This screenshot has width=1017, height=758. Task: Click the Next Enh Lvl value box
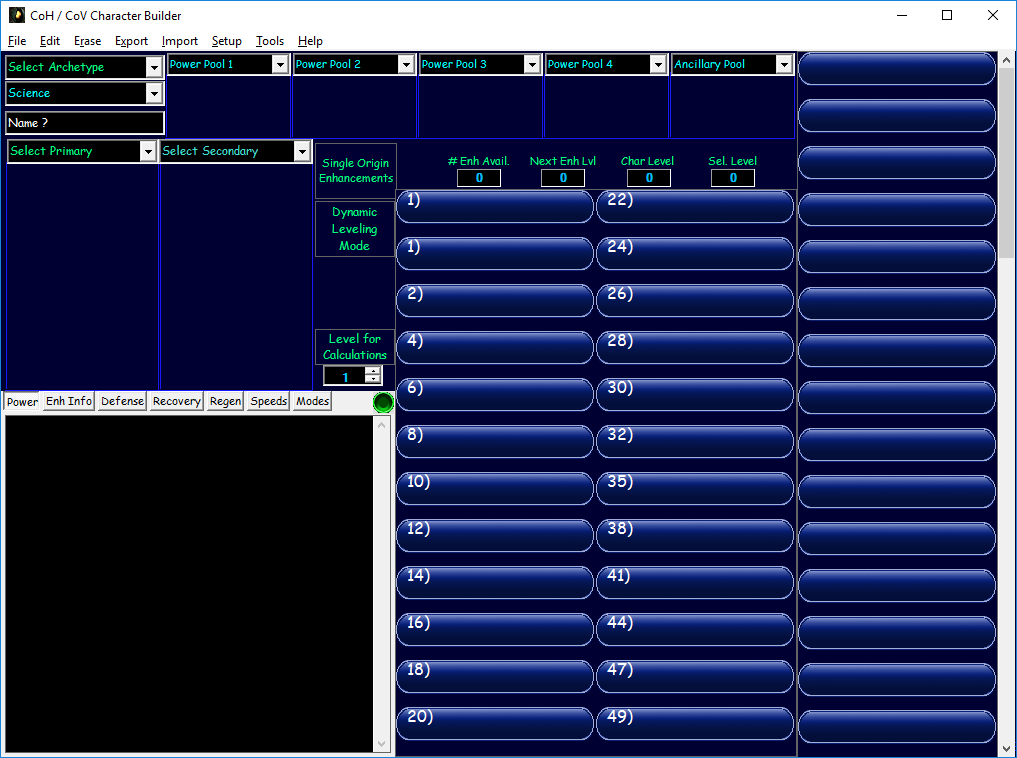(x=563, y=178)
